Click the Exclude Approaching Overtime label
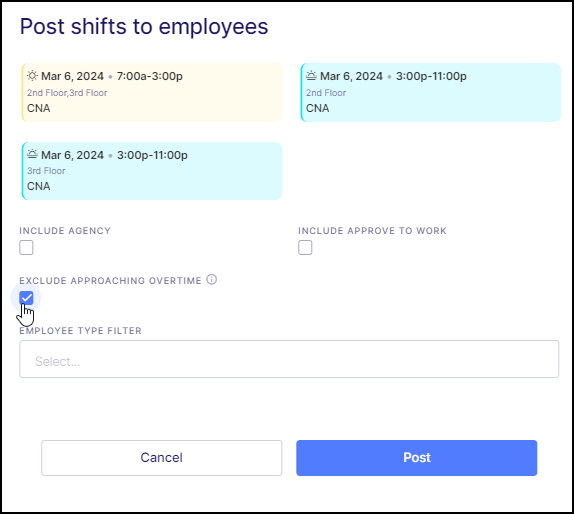 pos(110,280)
